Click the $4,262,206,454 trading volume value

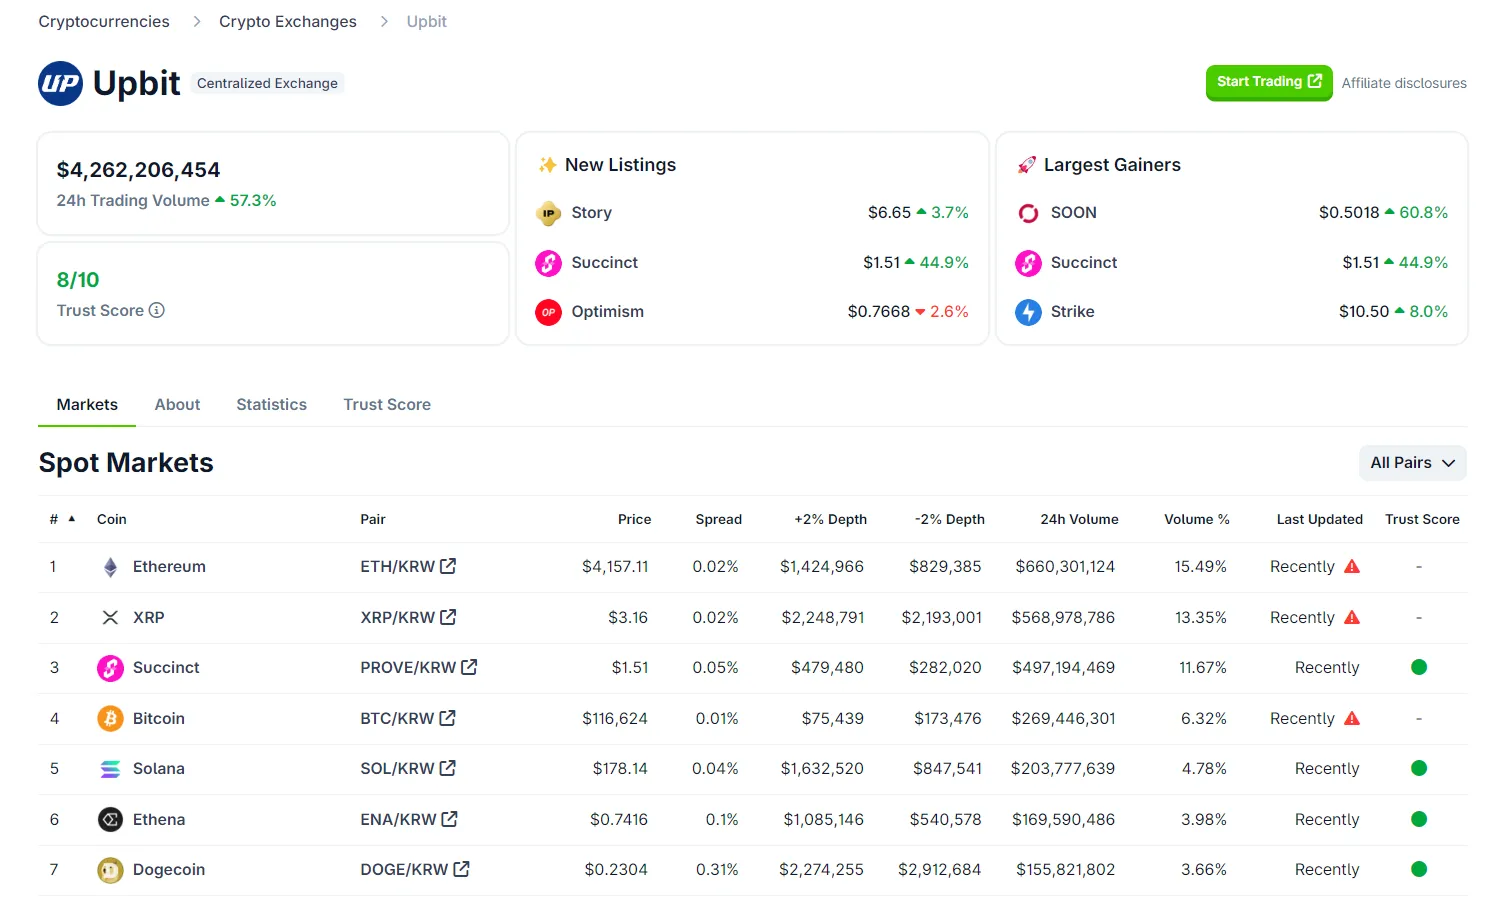pyautogui.click(x=138, y=170)
